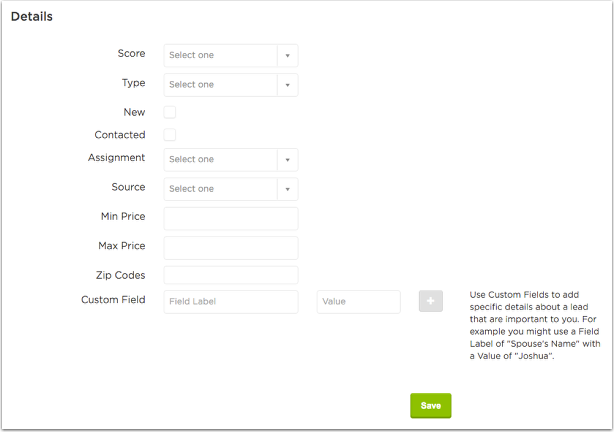Image resolution: width=614 pixels, height=432 pixels.
Task: Check the Contacted checkbox
Action: [x=170, y=135]
